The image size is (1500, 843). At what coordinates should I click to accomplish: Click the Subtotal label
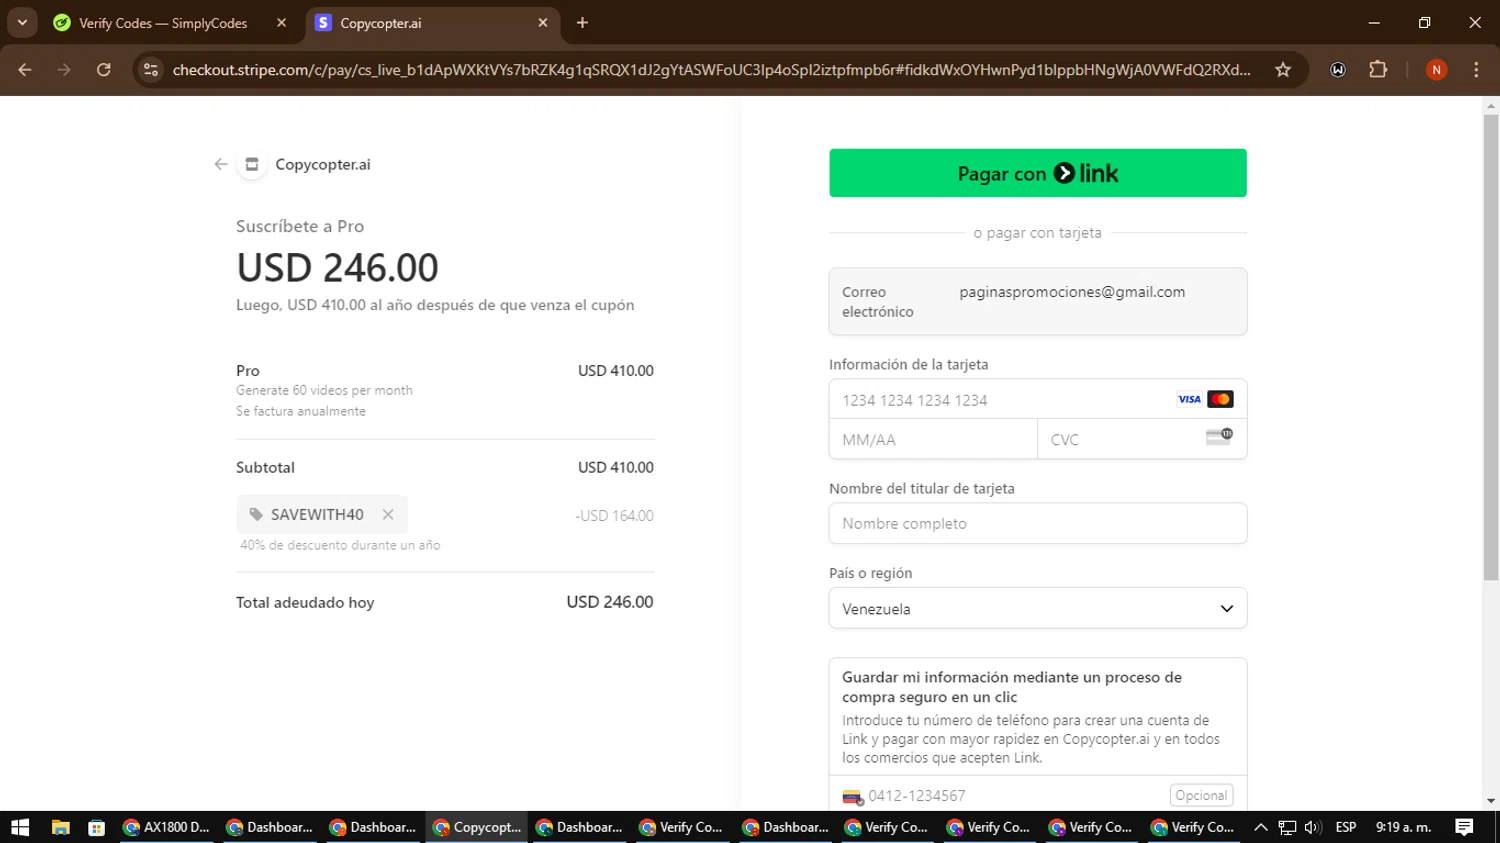pyautogui.click(x=265, y=467)
